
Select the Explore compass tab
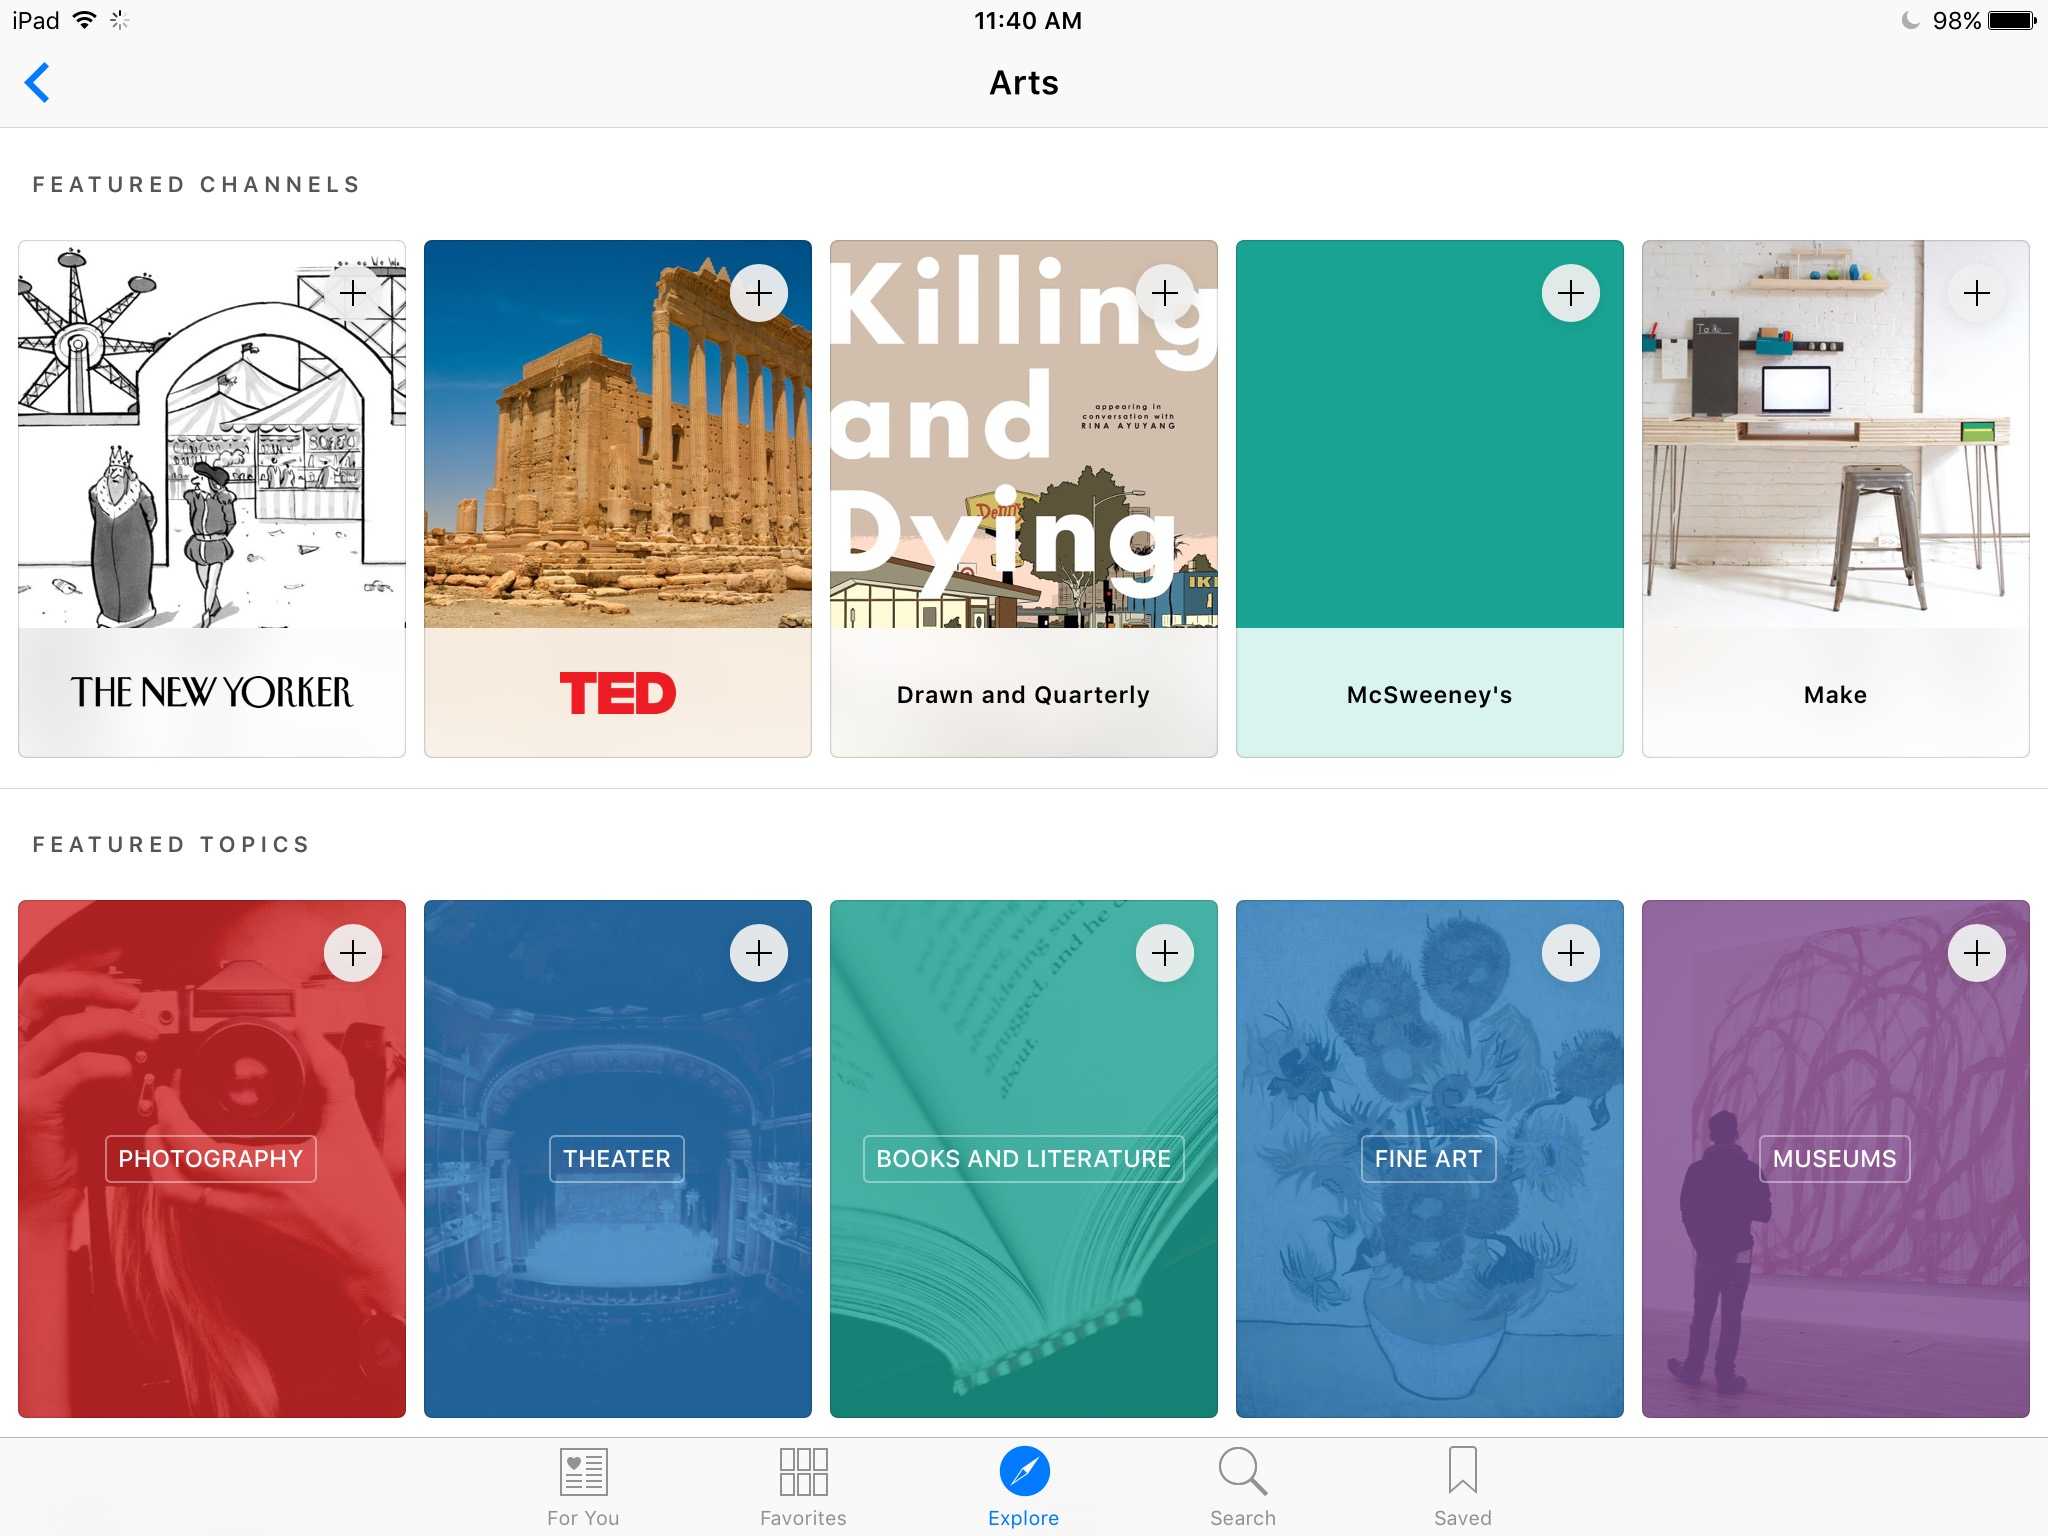pyautogui.click(x=1024, y=1486)
